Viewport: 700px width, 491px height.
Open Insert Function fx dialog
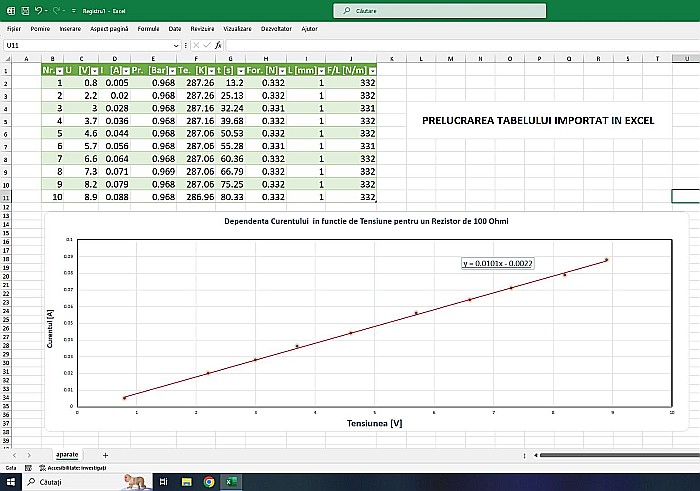(x=218, y=45)
